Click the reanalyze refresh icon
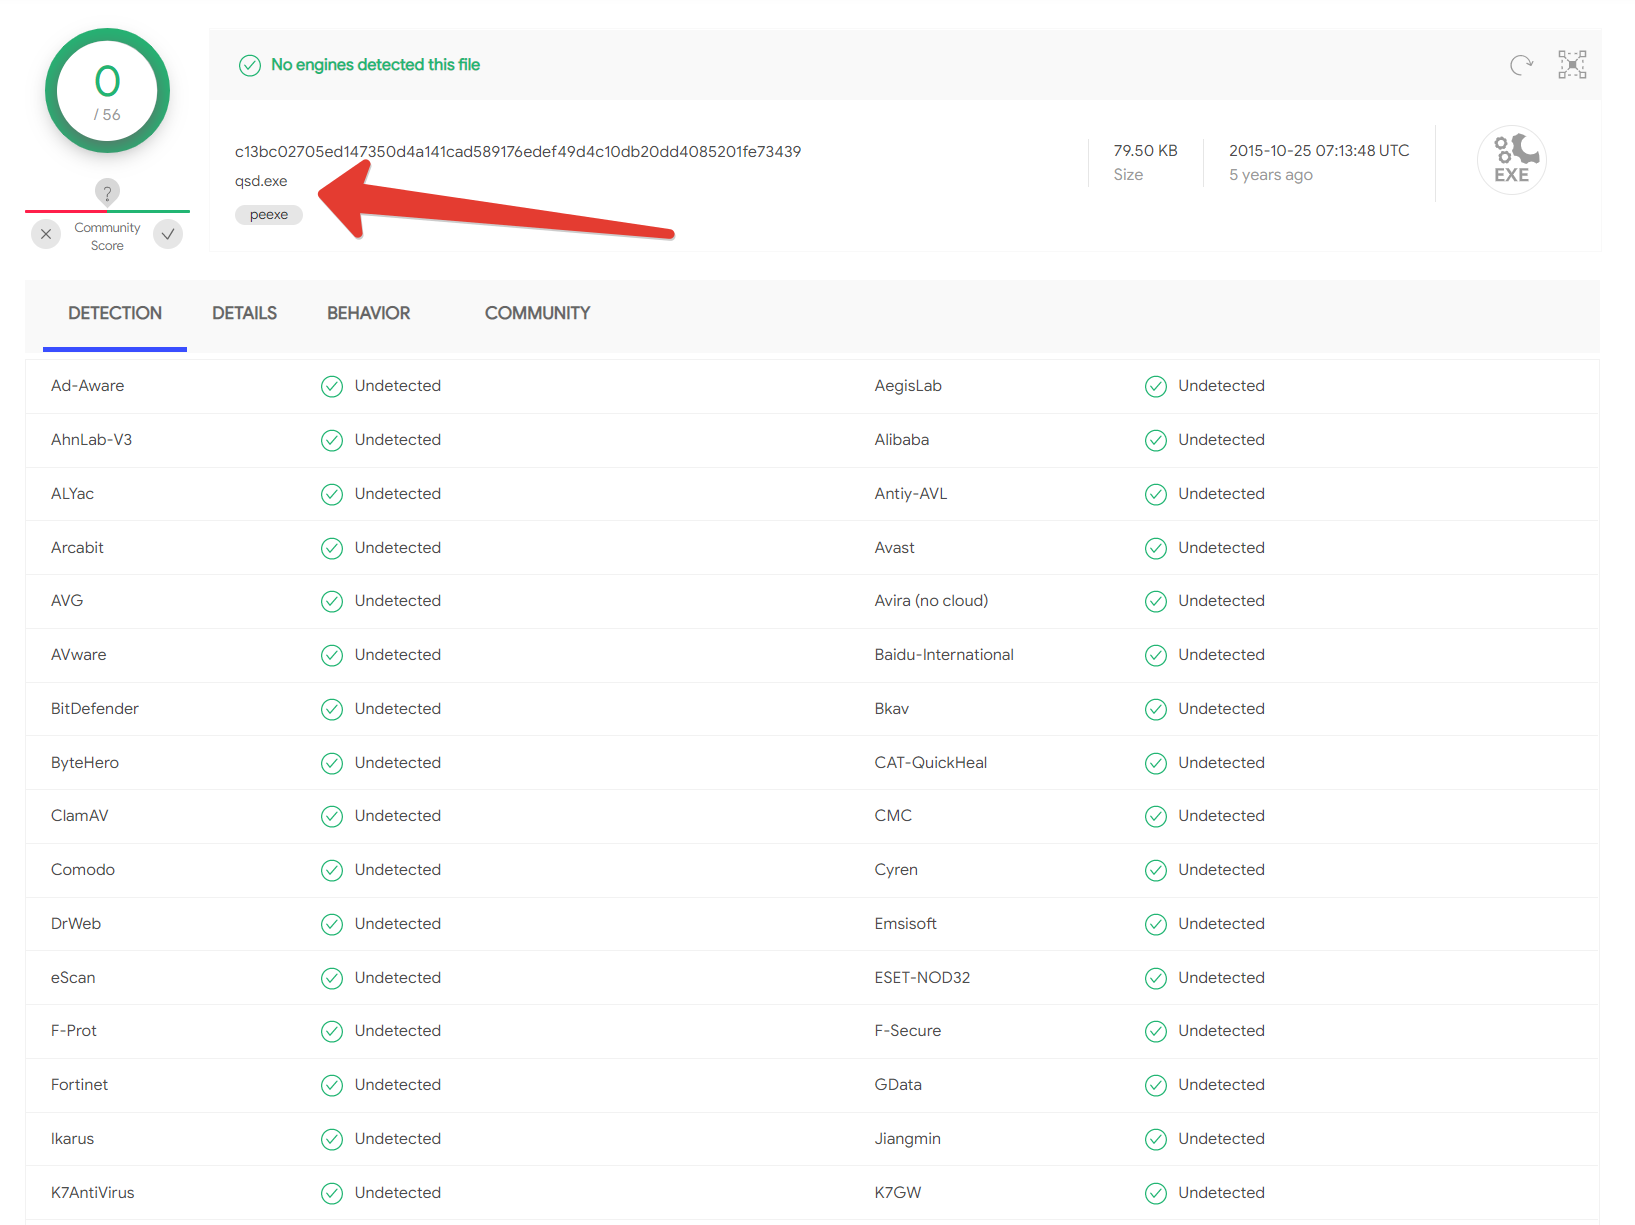Viewport: 1635px width, 1225px height. (1521, 65)
